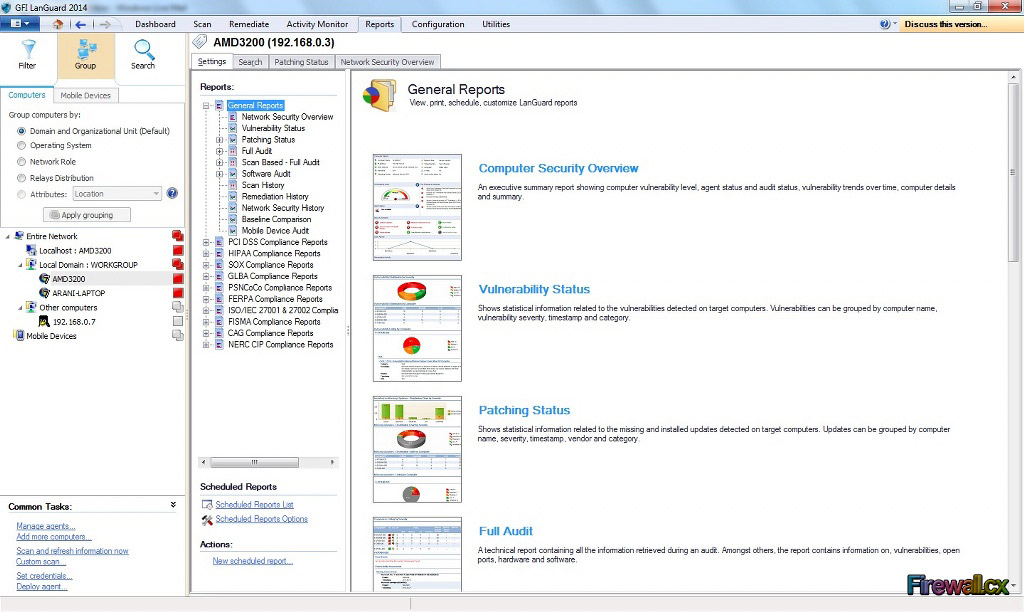Click the main pane vertical scrollbar thumb

1013,171
